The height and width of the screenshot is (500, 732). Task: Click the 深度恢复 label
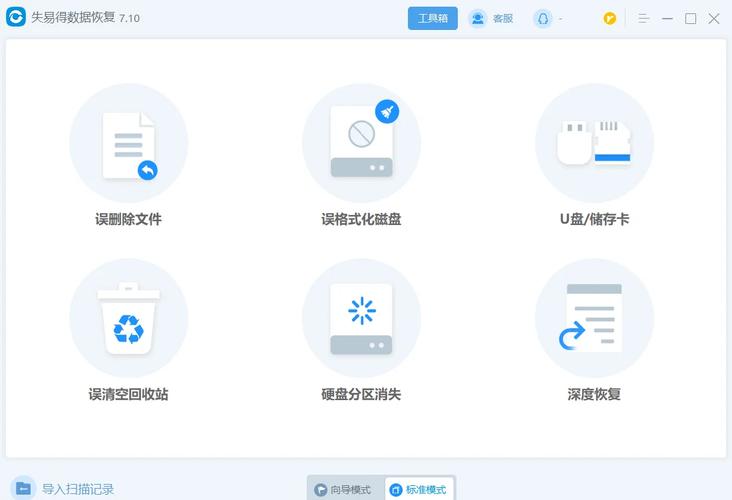pyautogui.click(x=594, y=394)
